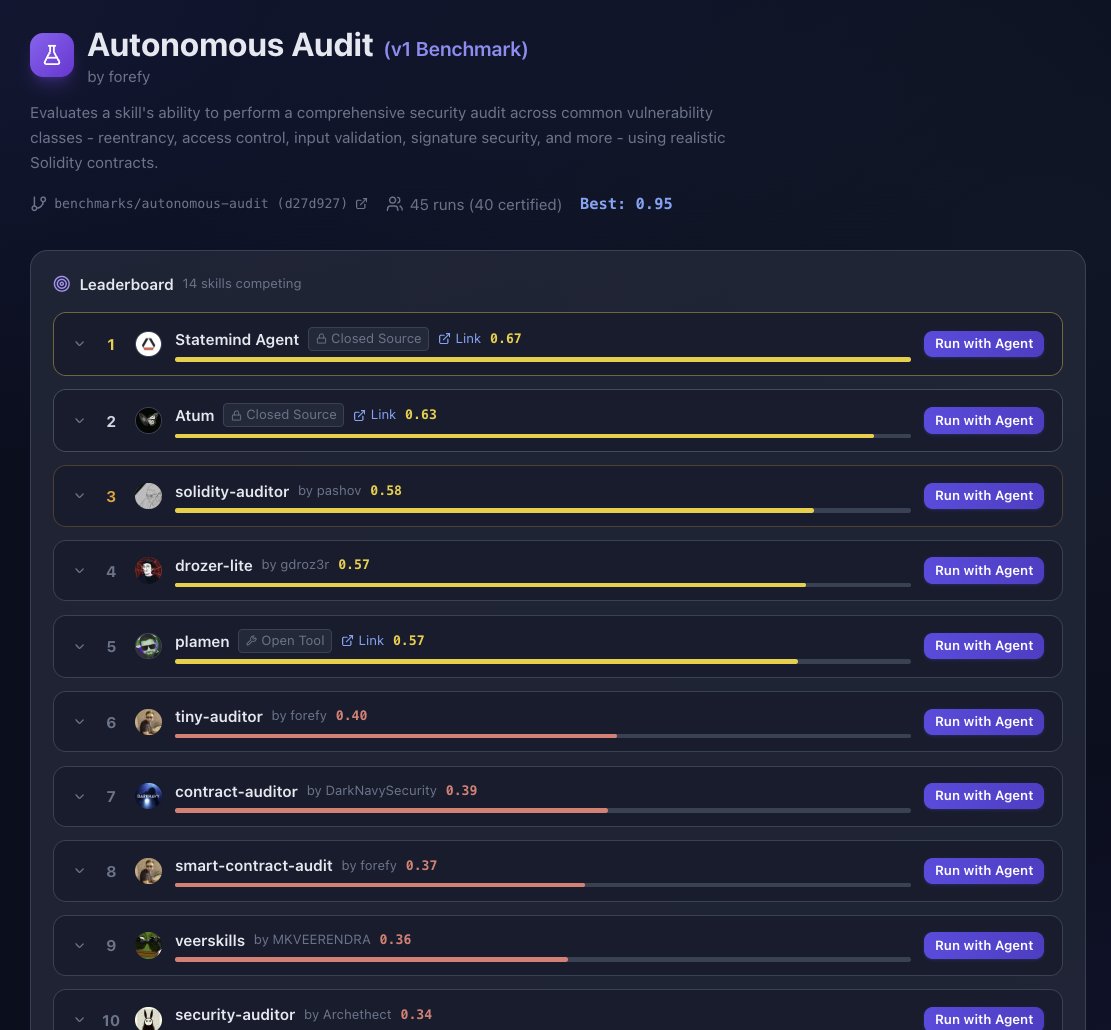
Task: Click the purple flask benchmark icon
Action: click(52, 55)
